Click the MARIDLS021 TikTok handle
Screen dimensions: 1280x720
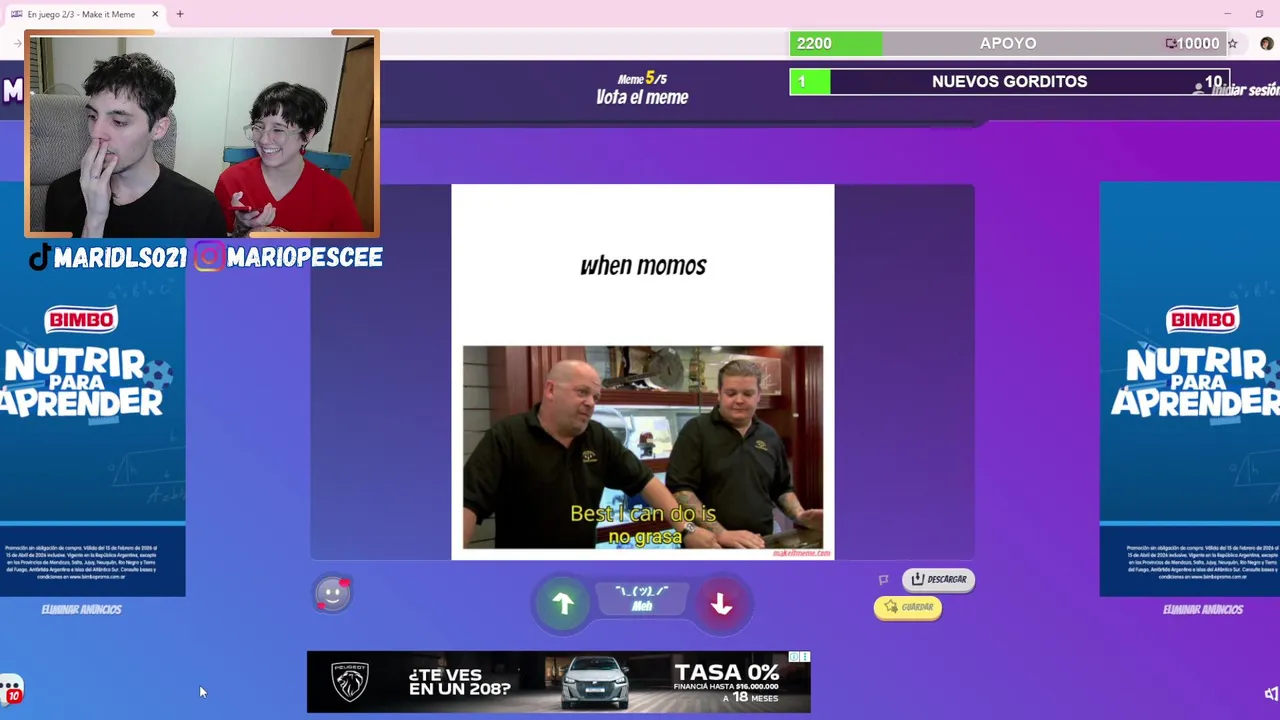point(108,258)
